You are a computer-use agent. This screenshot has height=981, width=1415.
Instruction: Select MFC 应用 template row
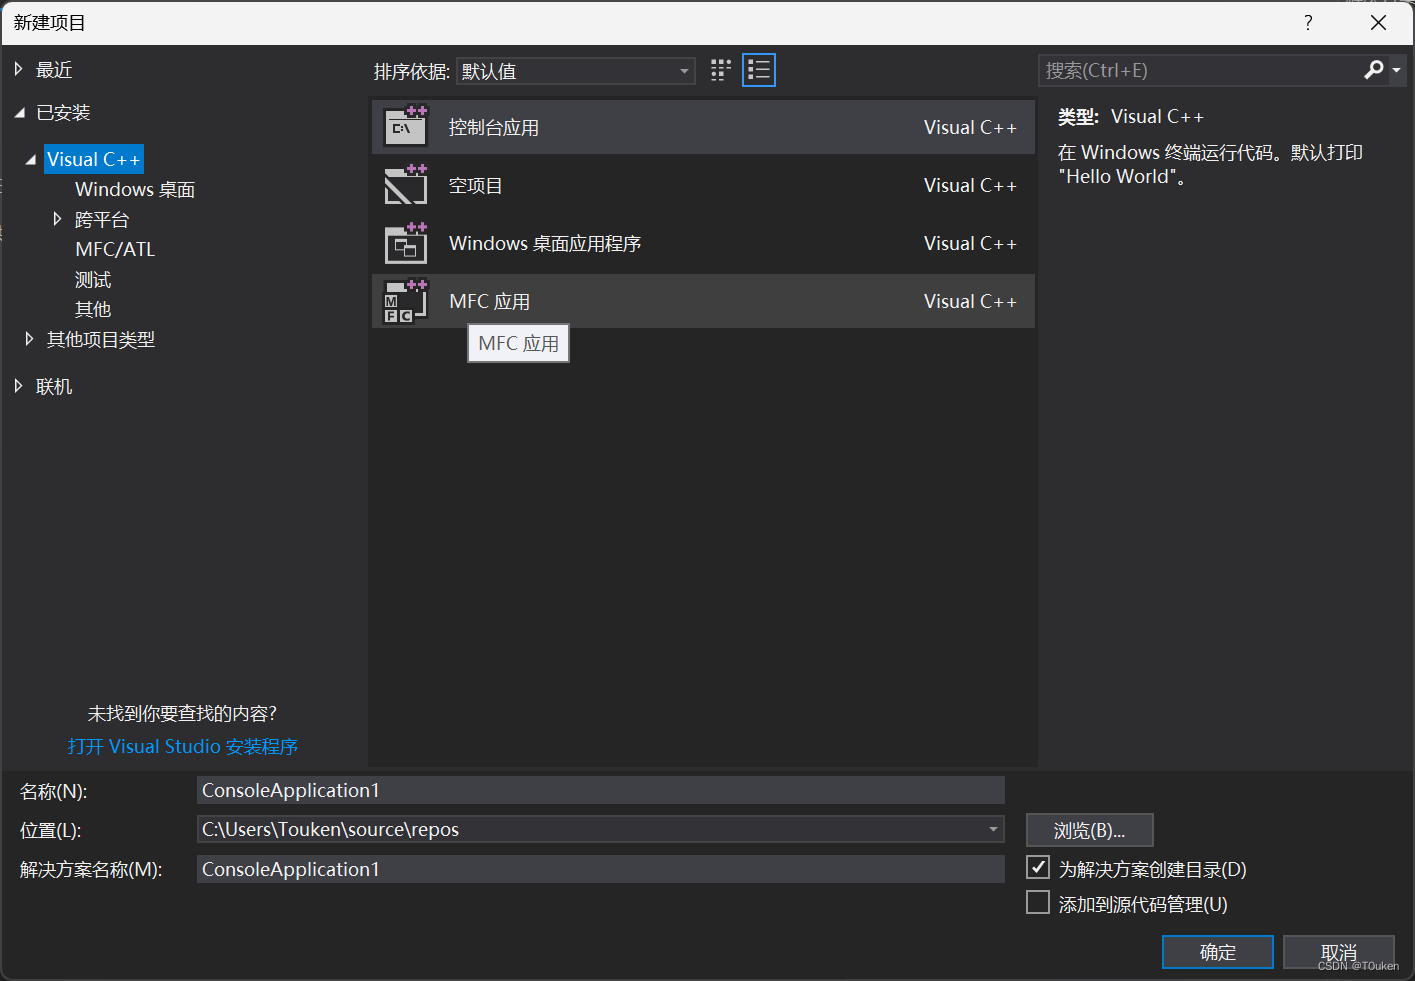[703, 301]
